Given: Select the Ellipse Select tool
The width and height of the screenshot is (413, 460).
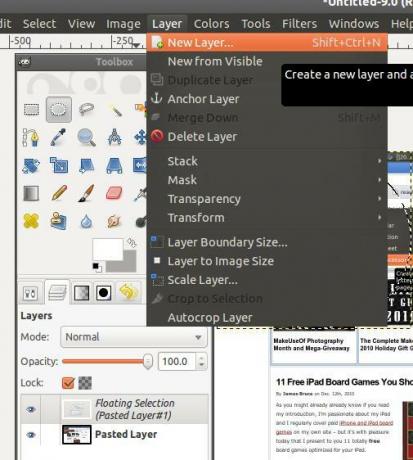Looking at the screenshot, I should click(x=59, y=109).
